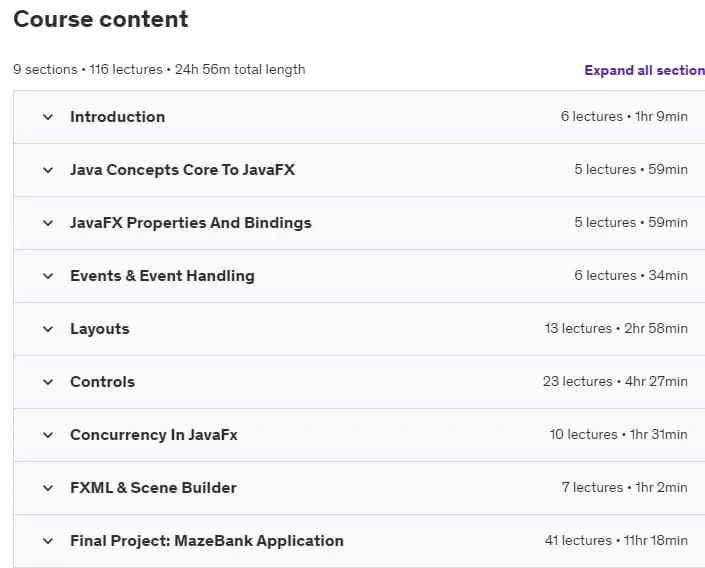Open Java Concepts Core To JavaFX title
Image resolution: width=705 pixels, height=568 pixels.
pyautogui.click(x=183, y=170)
